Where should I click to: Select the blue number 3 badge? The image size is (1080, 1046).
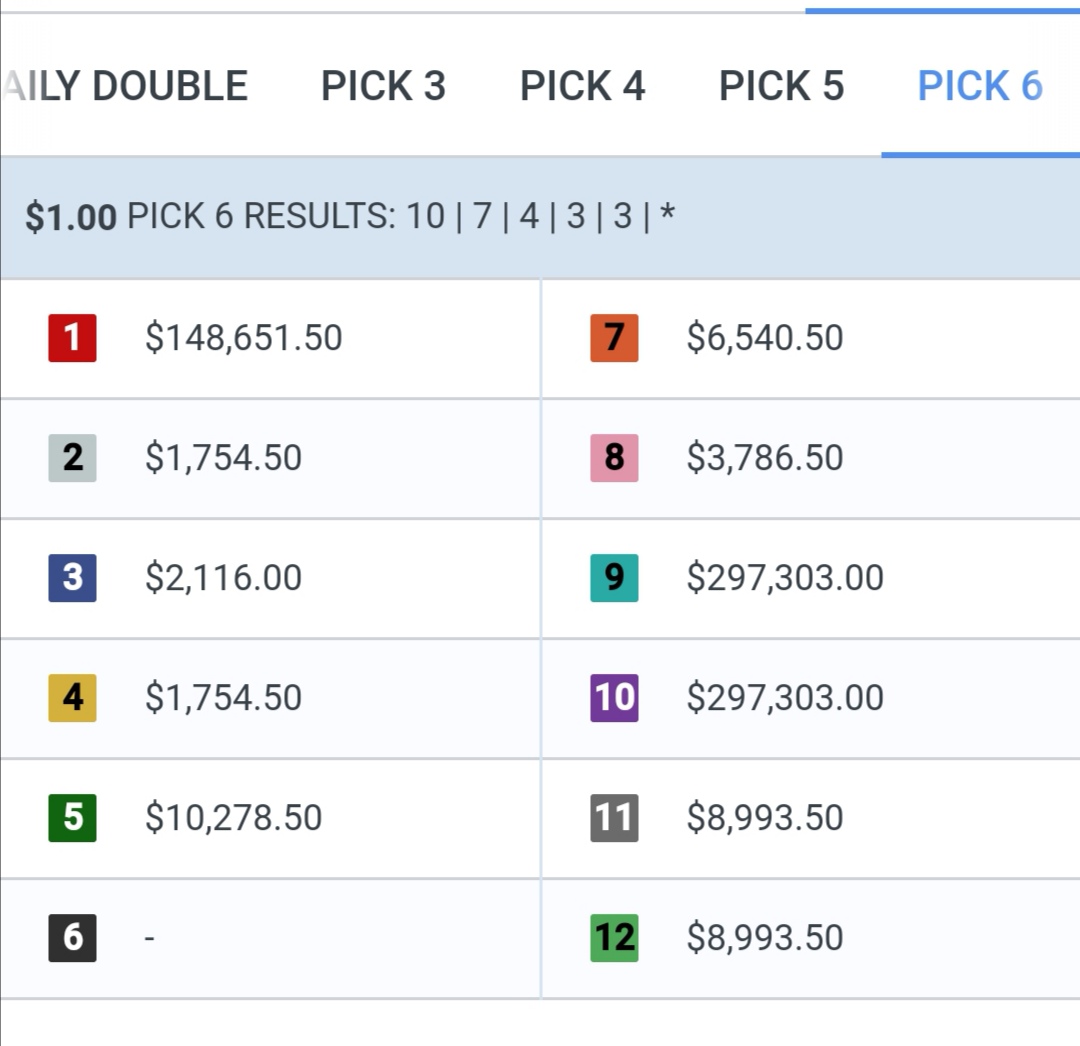[72, 578]
